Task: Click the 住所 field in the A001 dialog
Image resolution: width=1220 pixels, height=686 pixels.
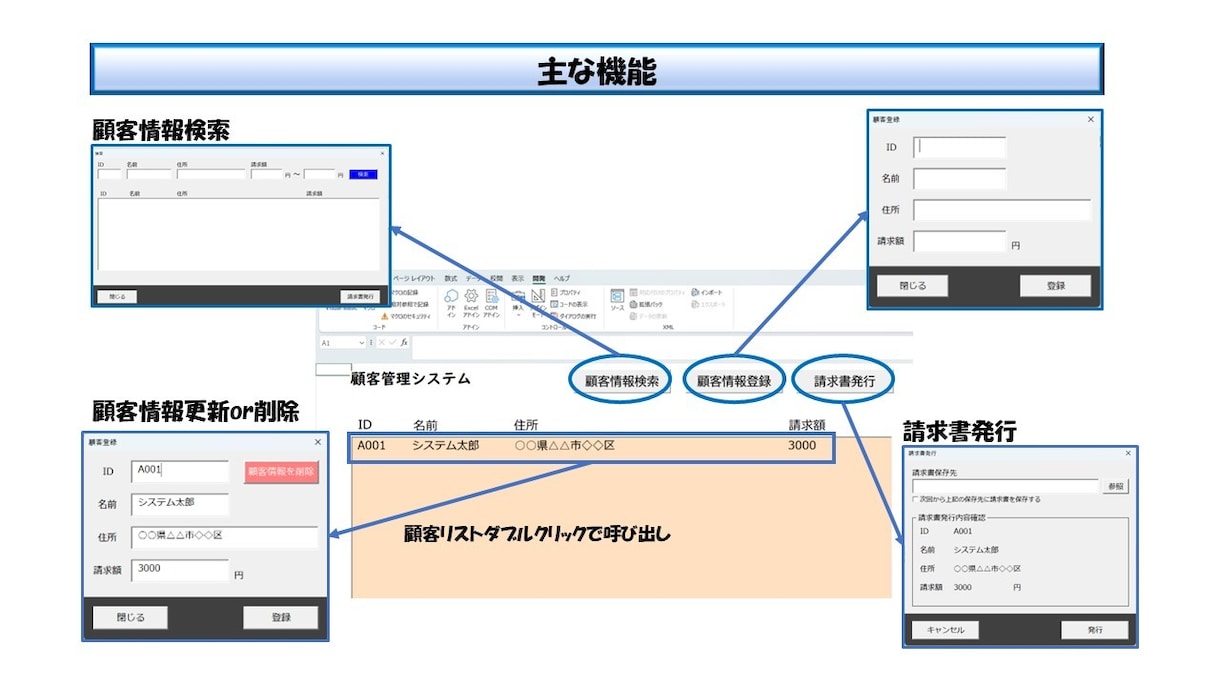Action: coord(224,537)
